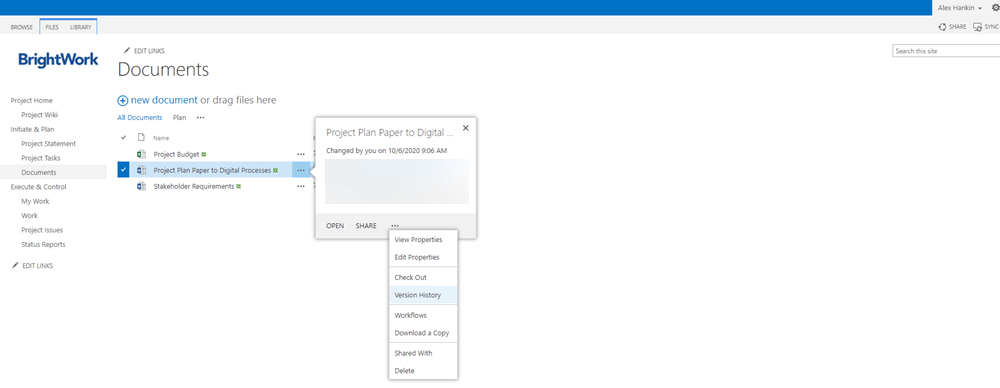The width and height of the screenshot is (1000, 388).
Task: Open the Stakeholder Requirements document
Action: [194, 186]
